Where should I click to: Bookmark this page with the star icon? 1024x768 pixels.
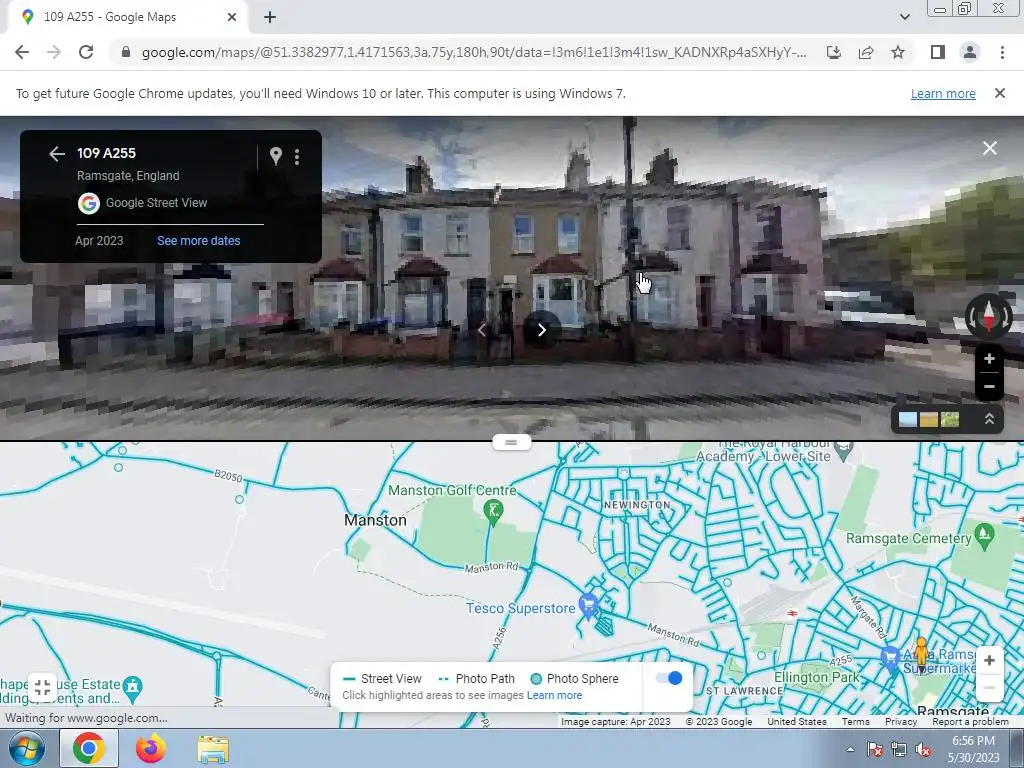(x=898, y=52)
